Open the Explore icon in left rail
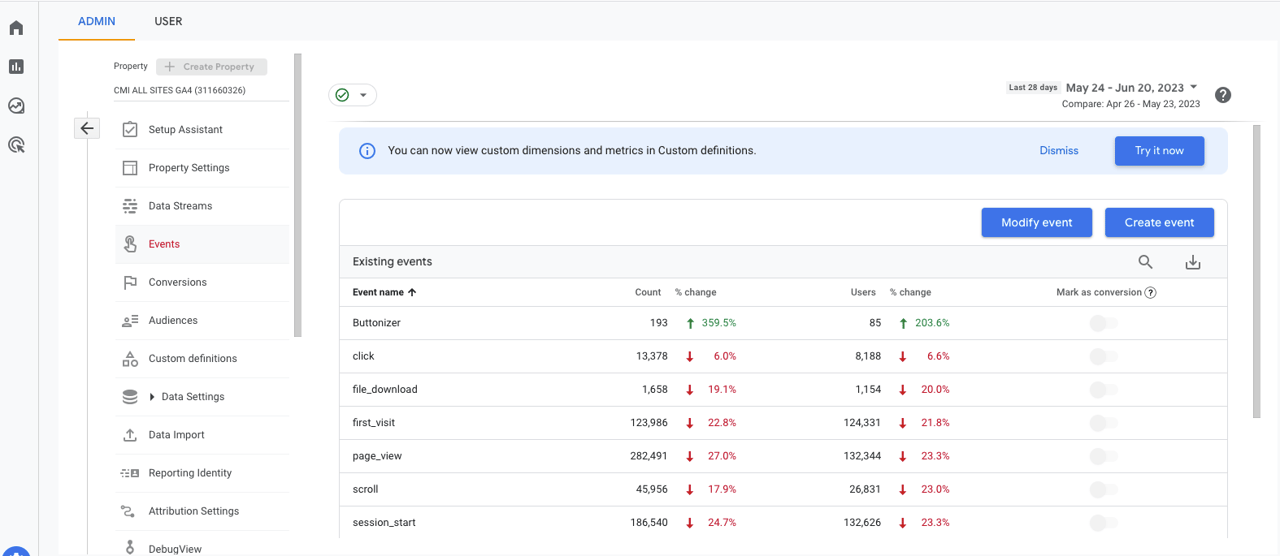 (x=16, y=106)
